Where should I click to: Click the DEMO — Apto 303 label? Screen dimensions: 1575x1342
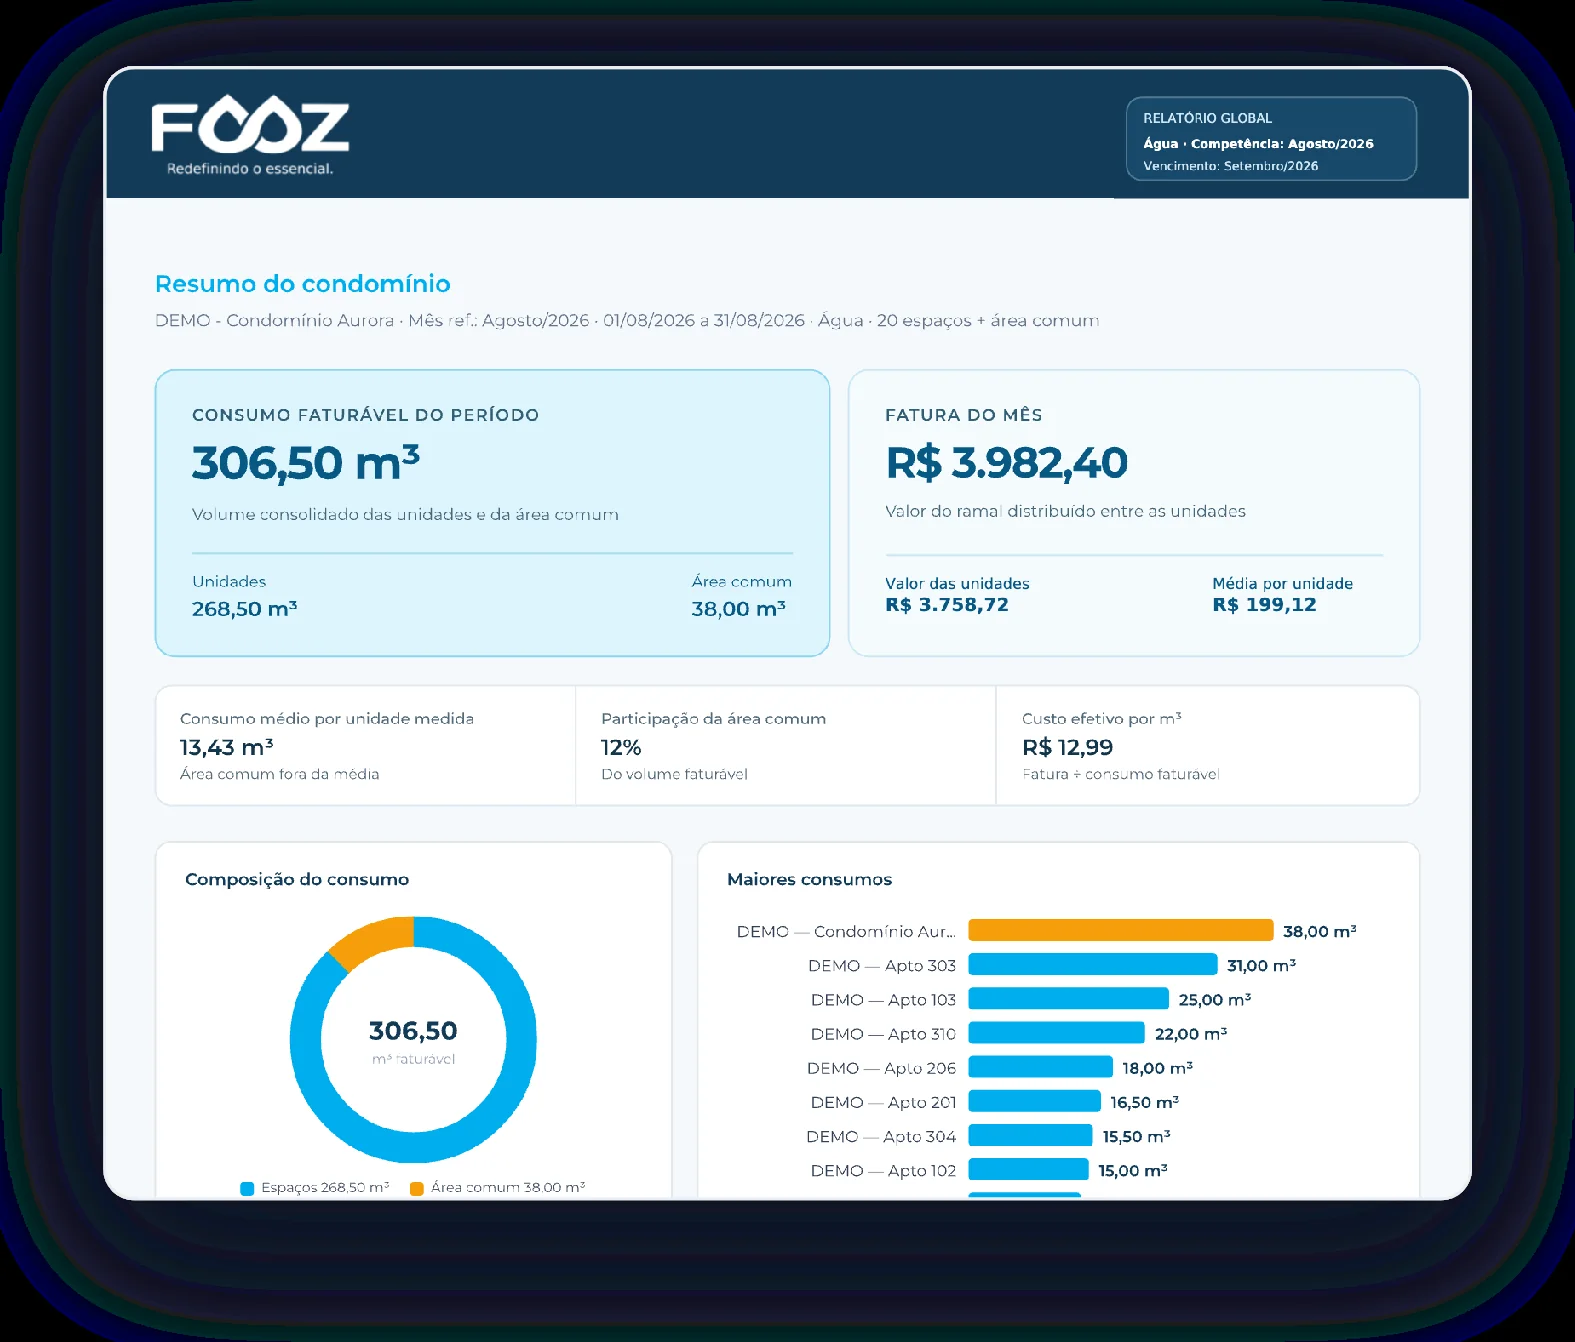[882, 966]
